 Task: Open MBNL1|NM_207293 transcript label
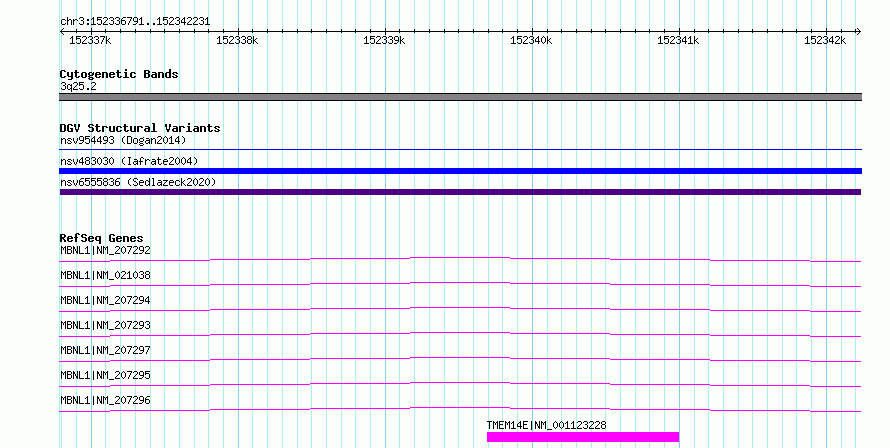tap(106, 325)
